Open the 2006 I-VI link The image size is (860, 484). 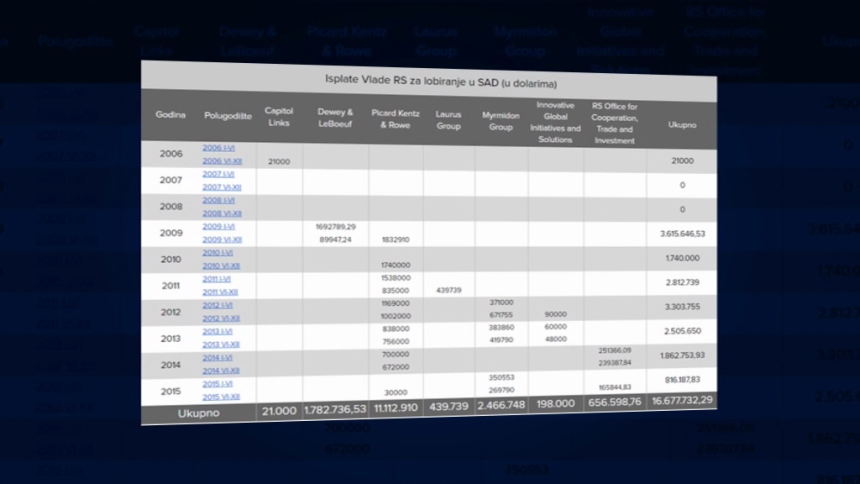pyautogui.click(x=219, y=148)
